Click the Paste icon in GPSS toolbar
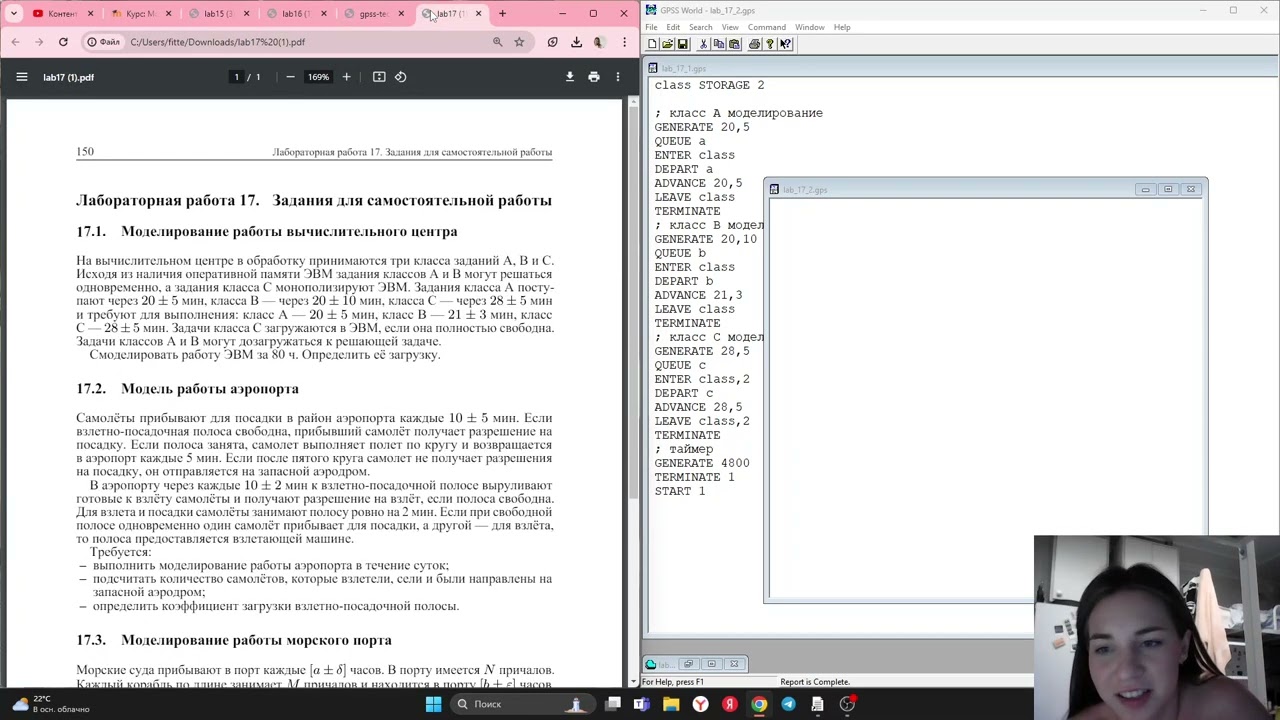The height and width of the screenshot is (720, 1280). tap(734, 44)
